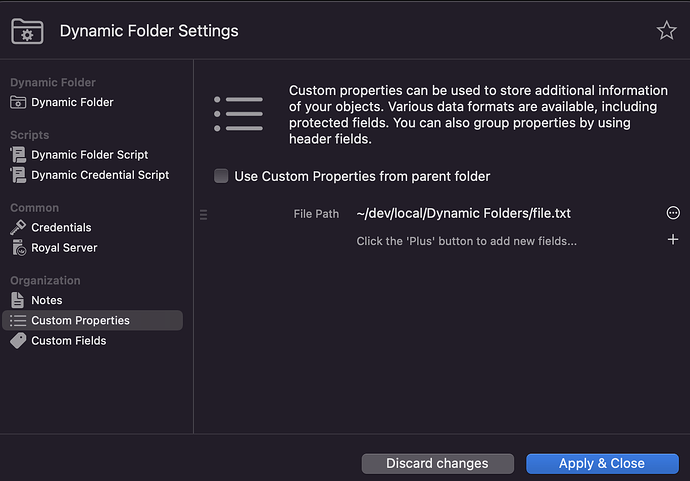Click the favorite star icon
The height and width of the screenshot is (481, 690).
[x=666, y=31]
